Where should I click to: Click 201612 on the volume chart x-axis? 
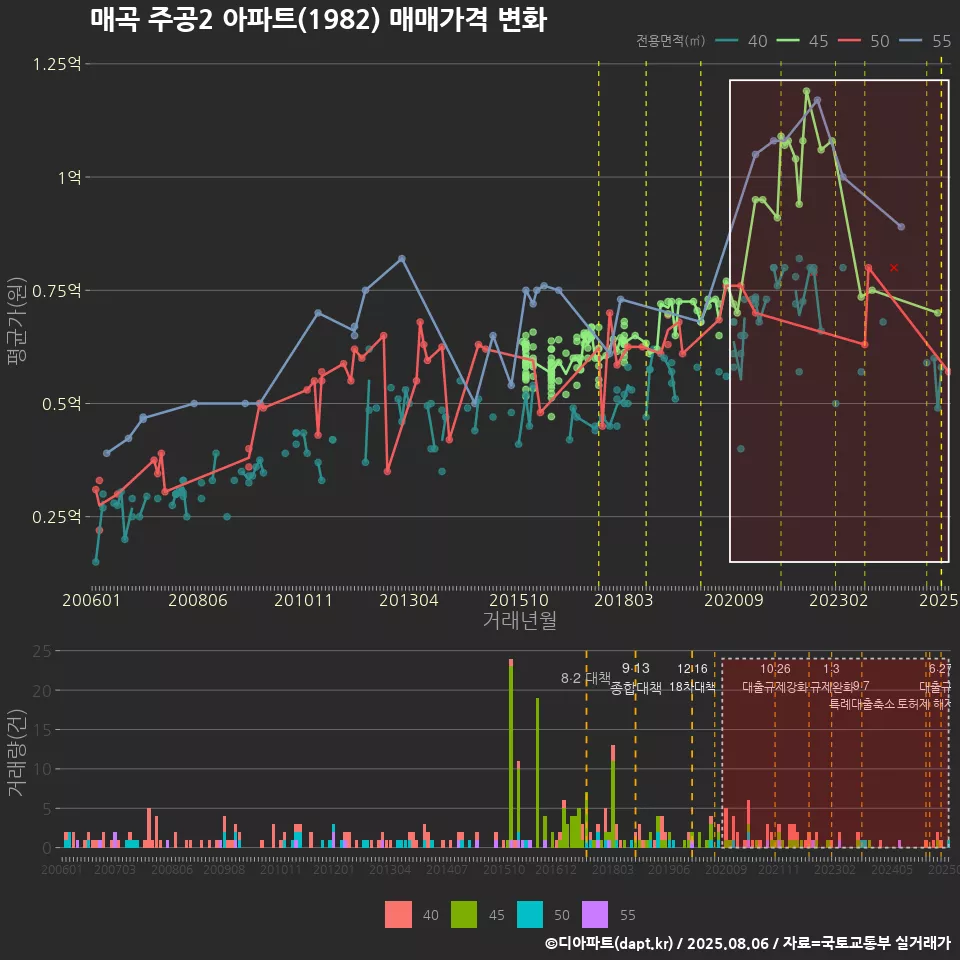click(556, 869)
